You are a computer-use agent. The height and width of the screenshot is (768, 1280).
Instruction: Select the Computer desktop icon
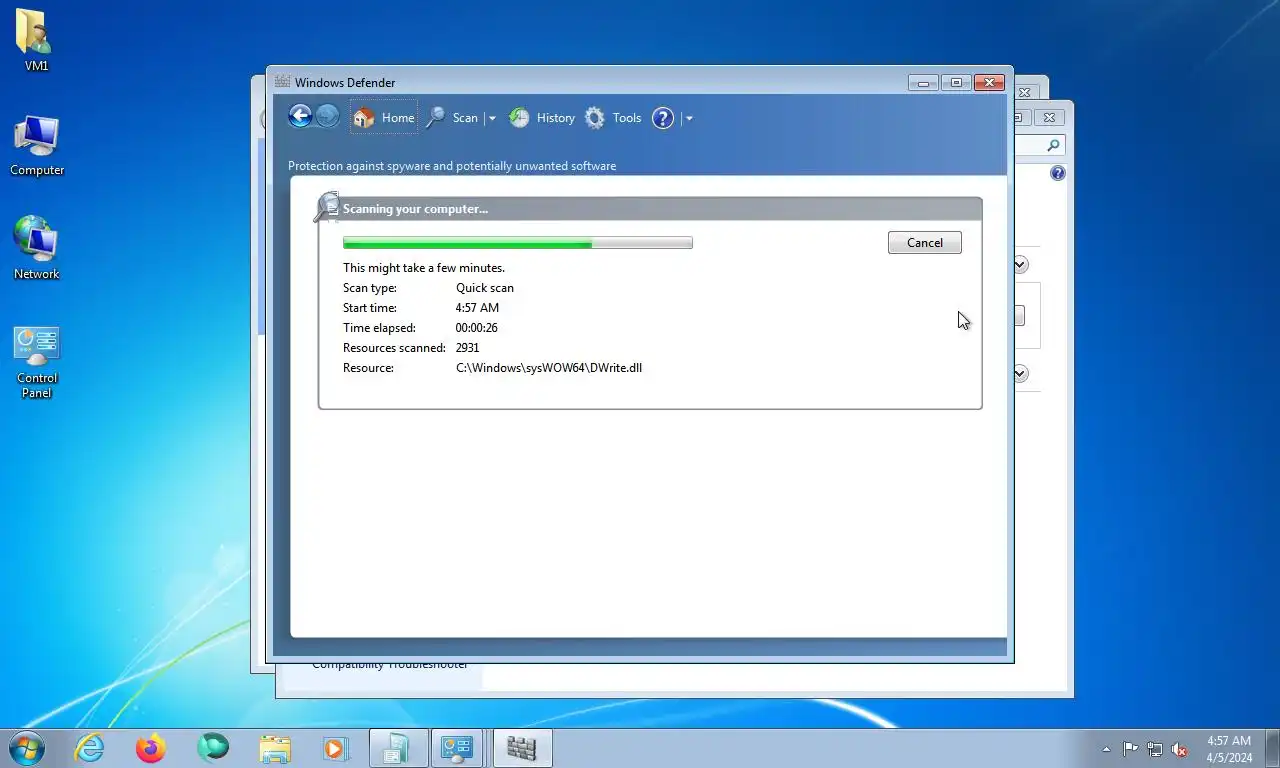(x=37, y=146)
